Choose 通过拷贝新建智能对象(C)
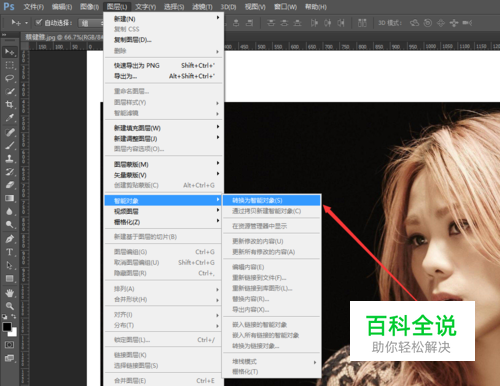Image resolution: width=500 pixels, height=386 pixels. (x=272, y=211)
